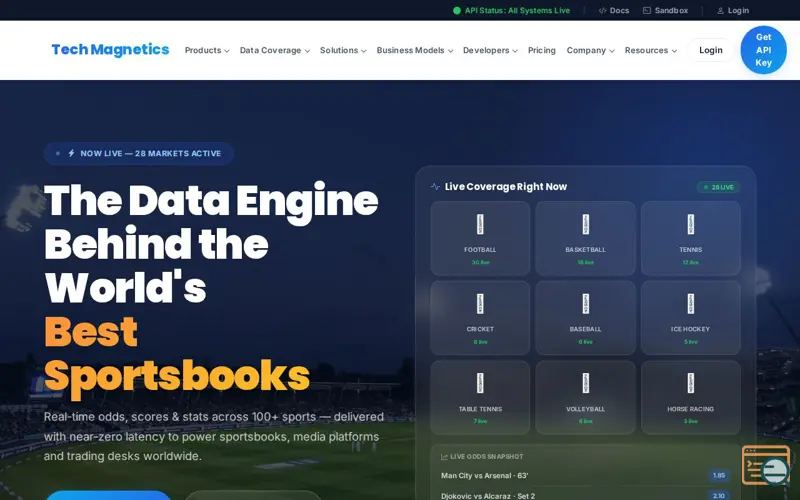Viewport: 800px width, 500px height.
Task: Open the floating chat widget icon
Action: click(766, 465)
